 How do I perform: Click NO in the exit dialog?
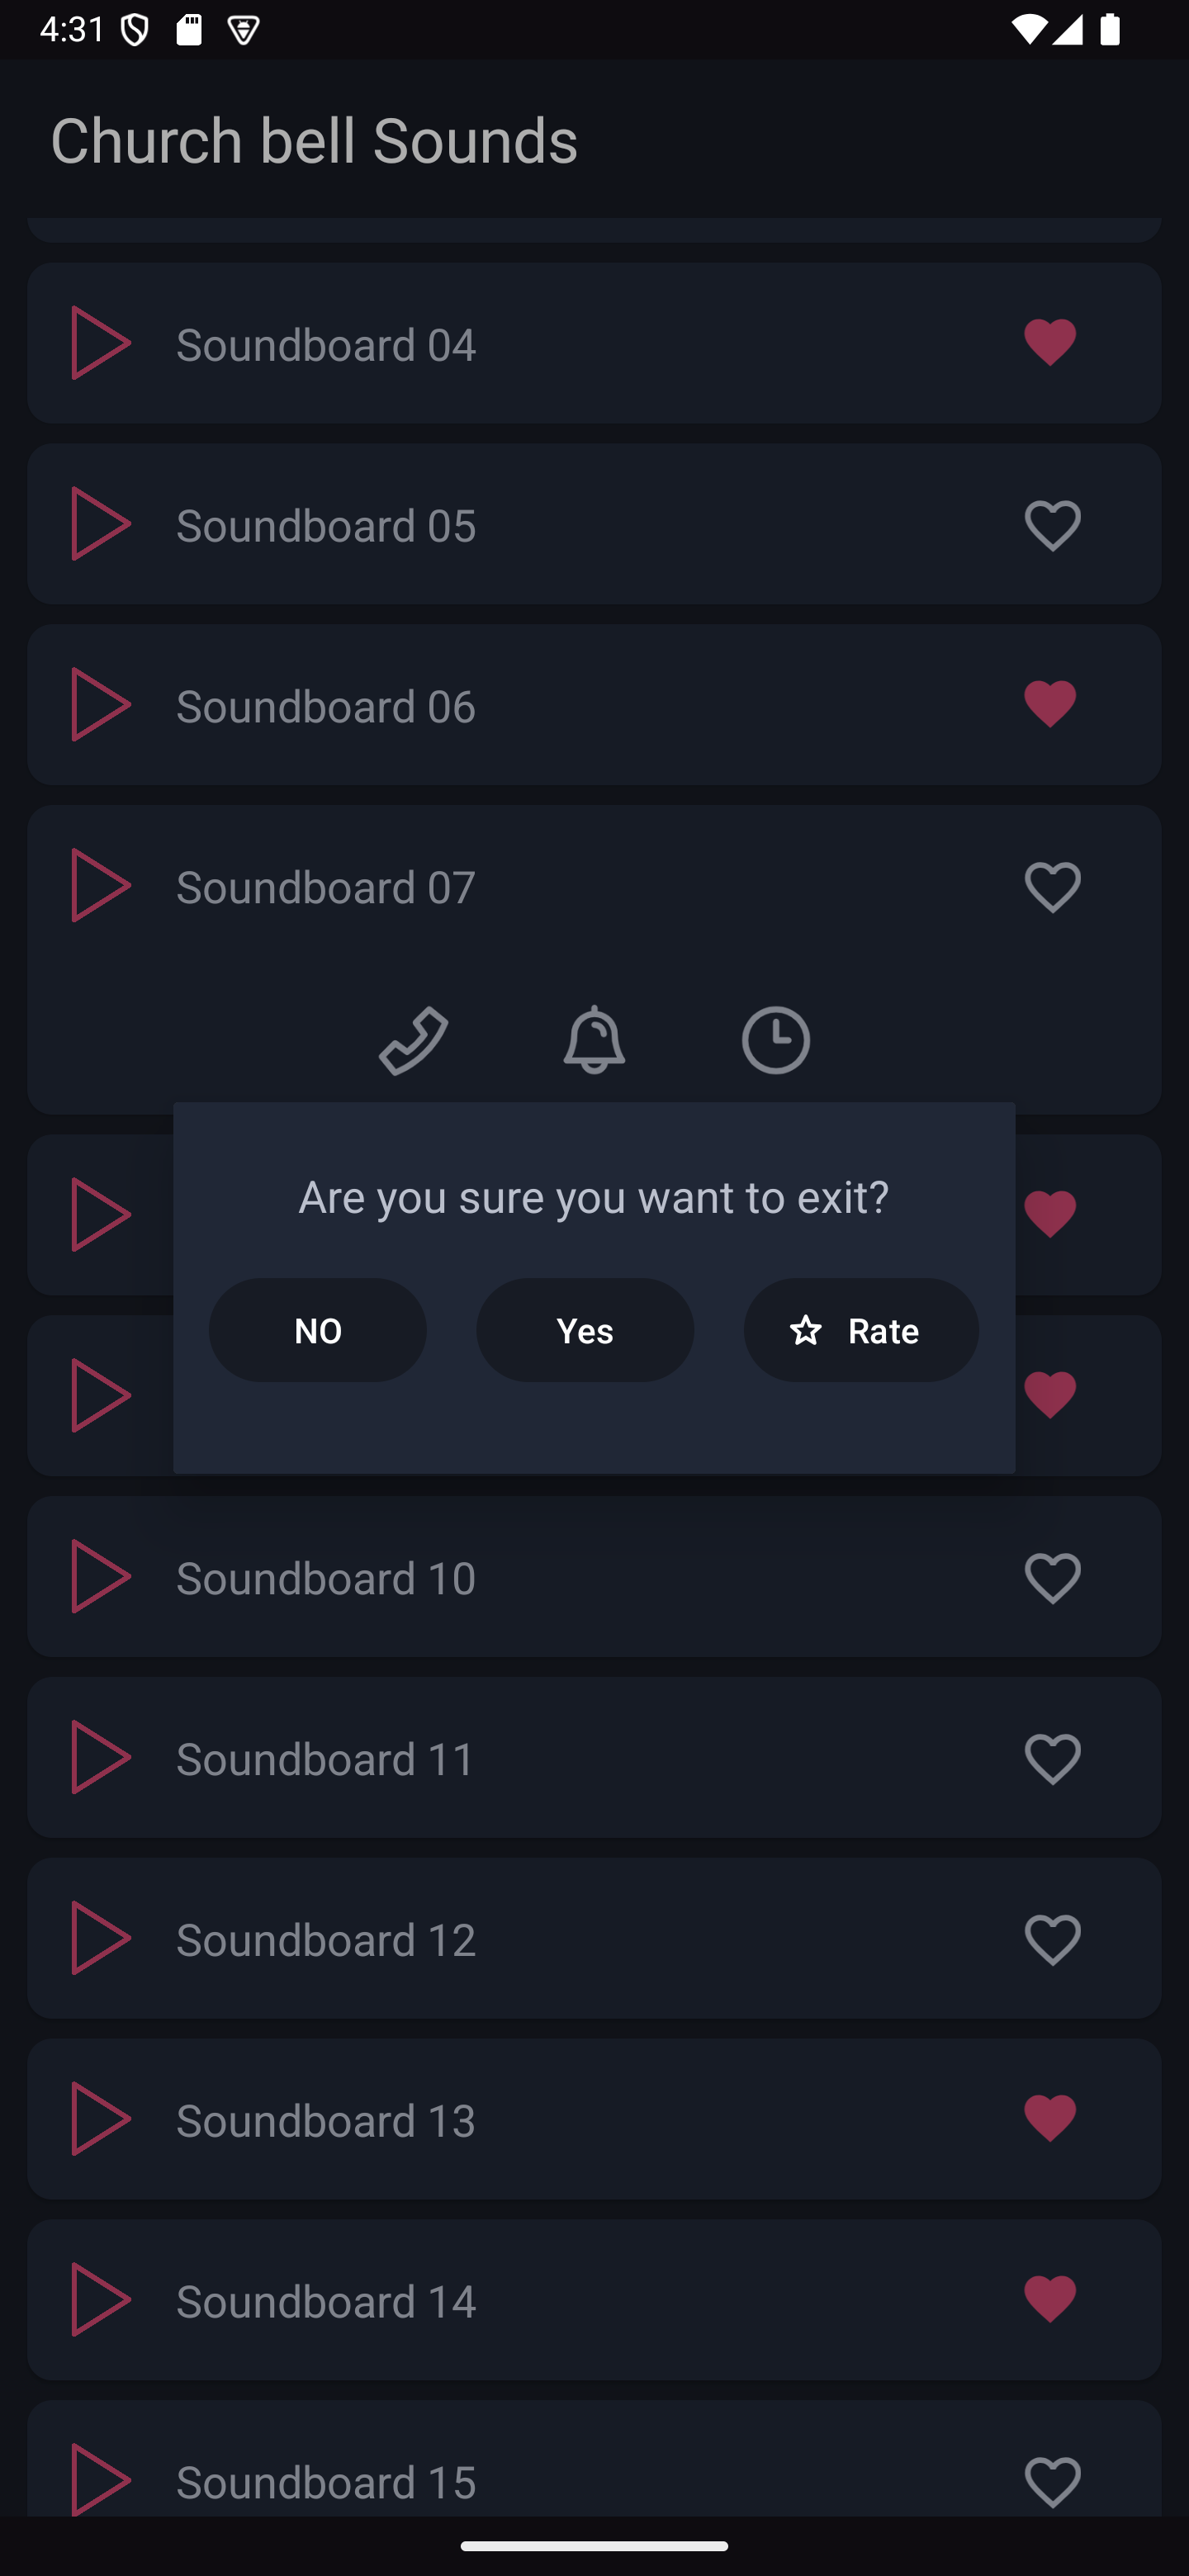click(318, 1330)
